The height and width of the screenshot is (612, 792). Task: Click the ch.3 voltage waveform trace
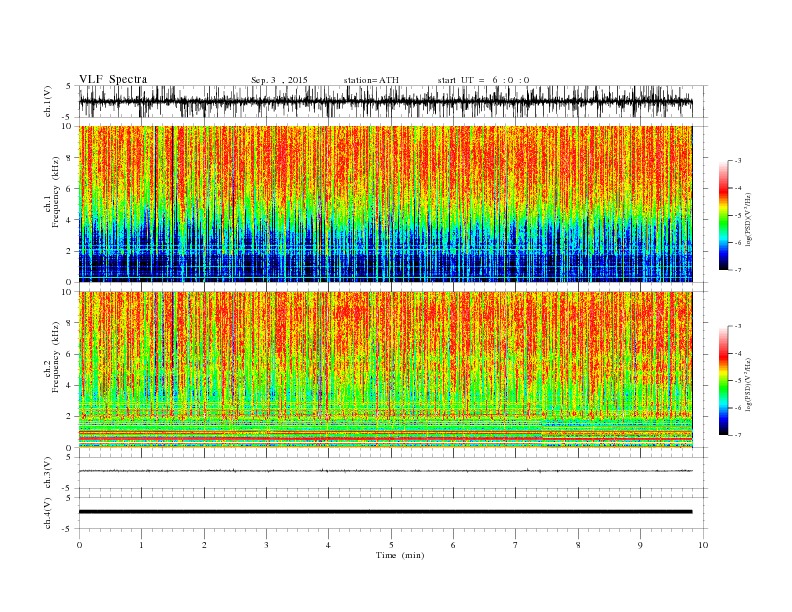click(x=385, y=471)
